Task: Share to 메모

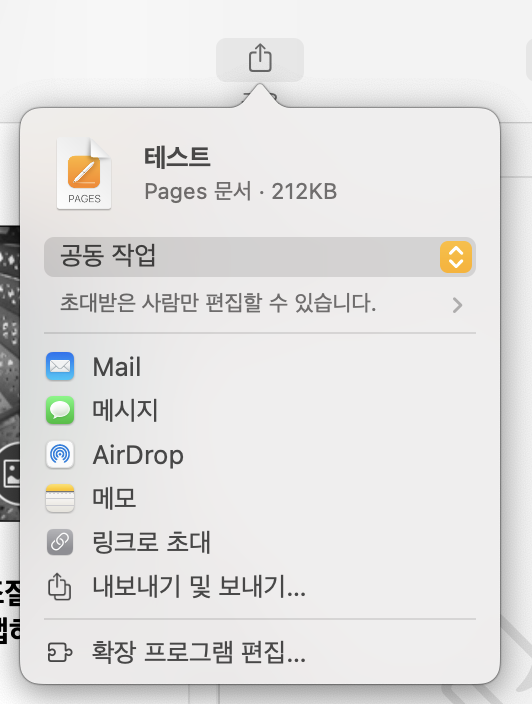Action: (x=114, y=498)
